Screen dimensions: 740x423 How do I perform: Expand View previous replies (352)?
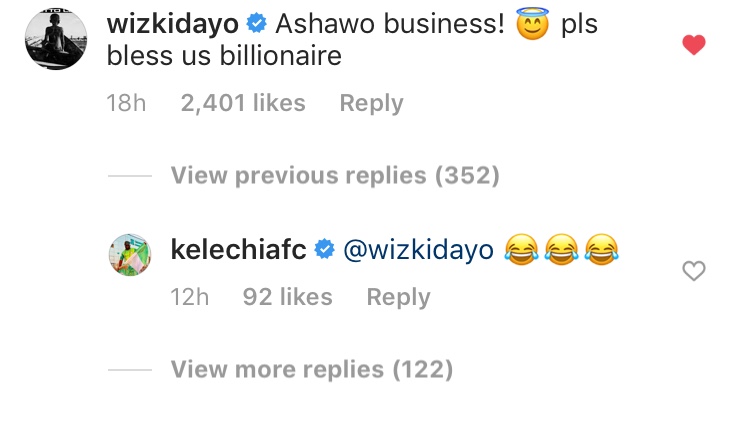334,176
